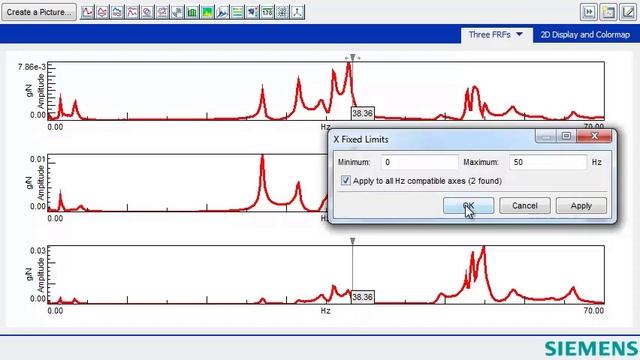640x360 pixels.
Task: Click the 70.00 X-axis limit of bottom plot
Action: click(x=593, y=311)
